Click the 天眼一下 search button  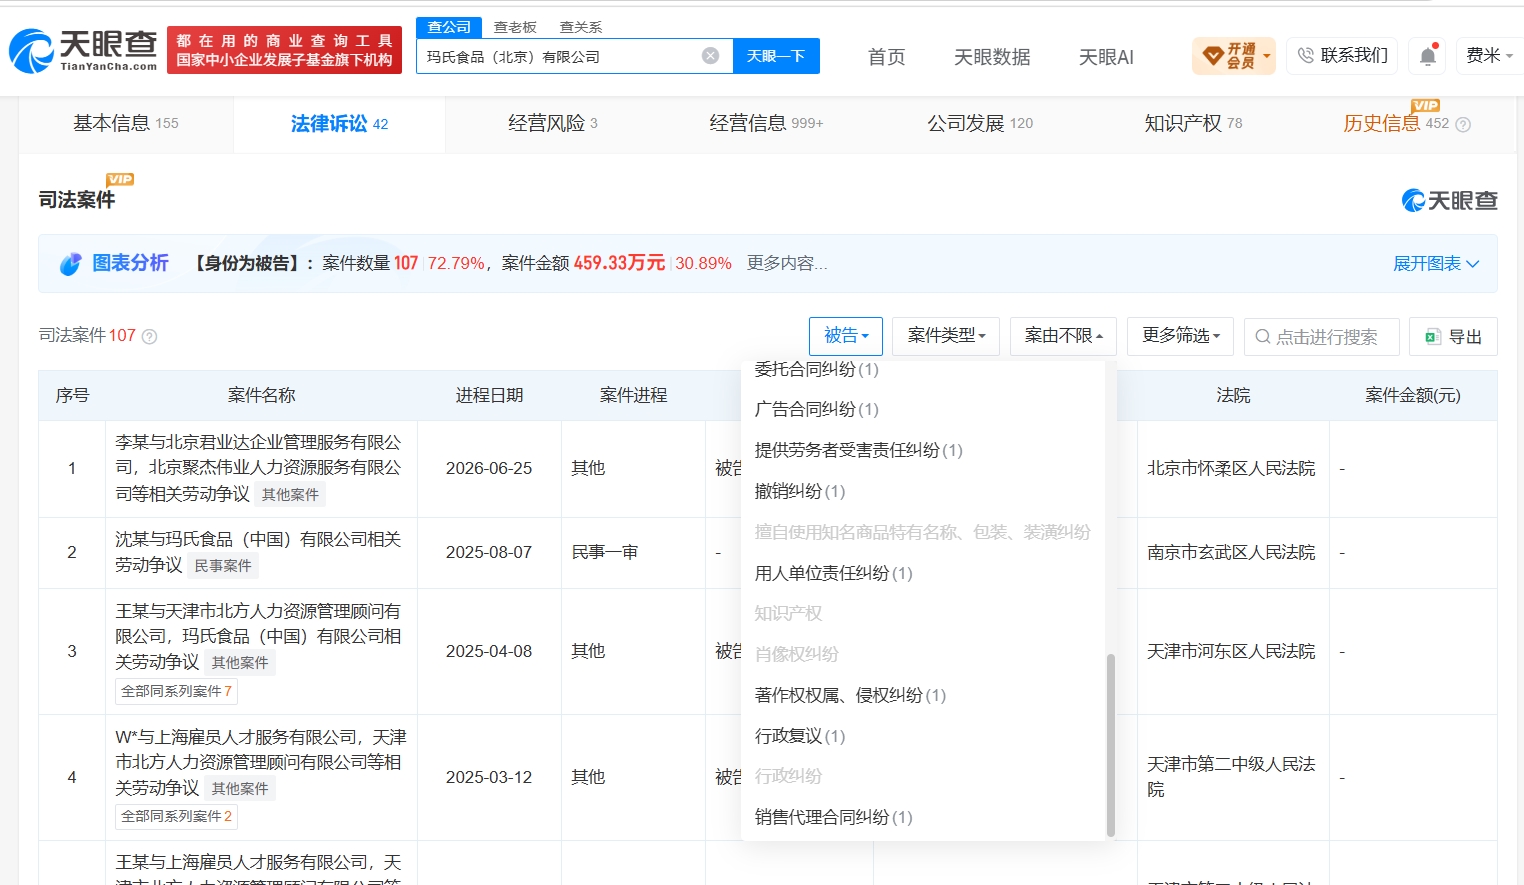coord(776,56)
